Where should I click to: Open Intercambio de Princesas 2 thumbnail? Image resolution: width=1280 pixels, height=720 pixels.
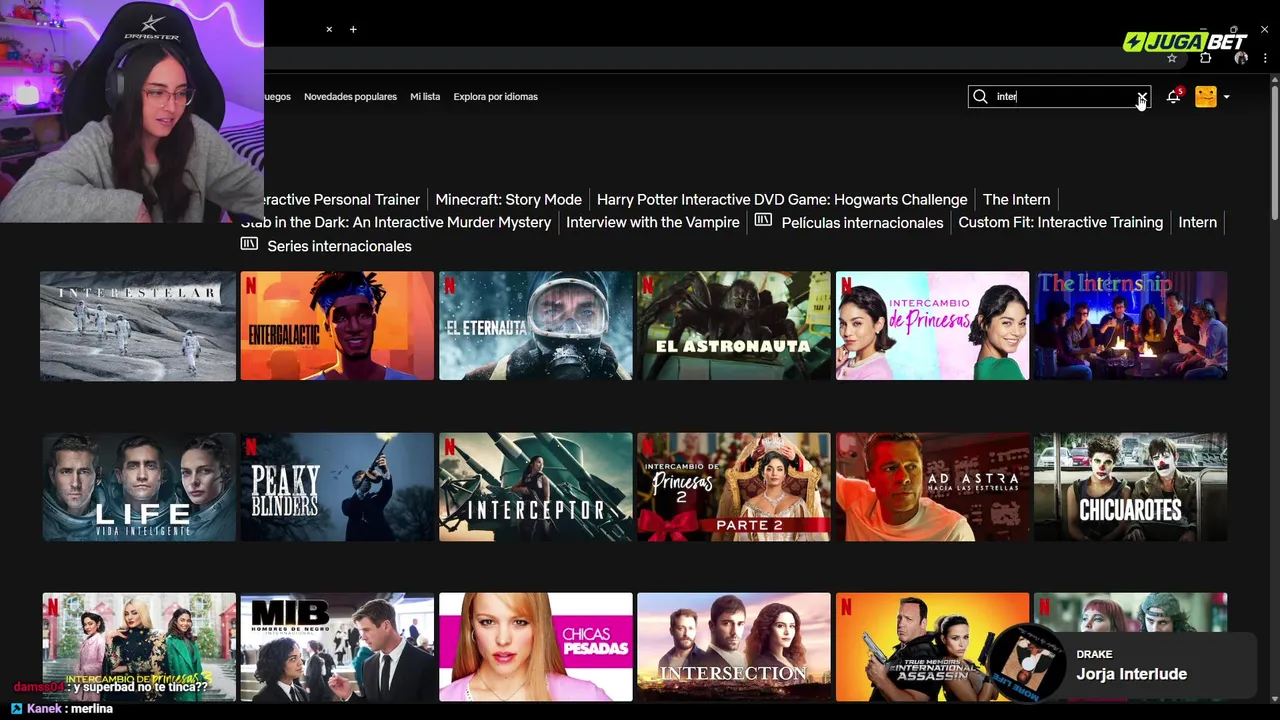(x=734, y=487)
